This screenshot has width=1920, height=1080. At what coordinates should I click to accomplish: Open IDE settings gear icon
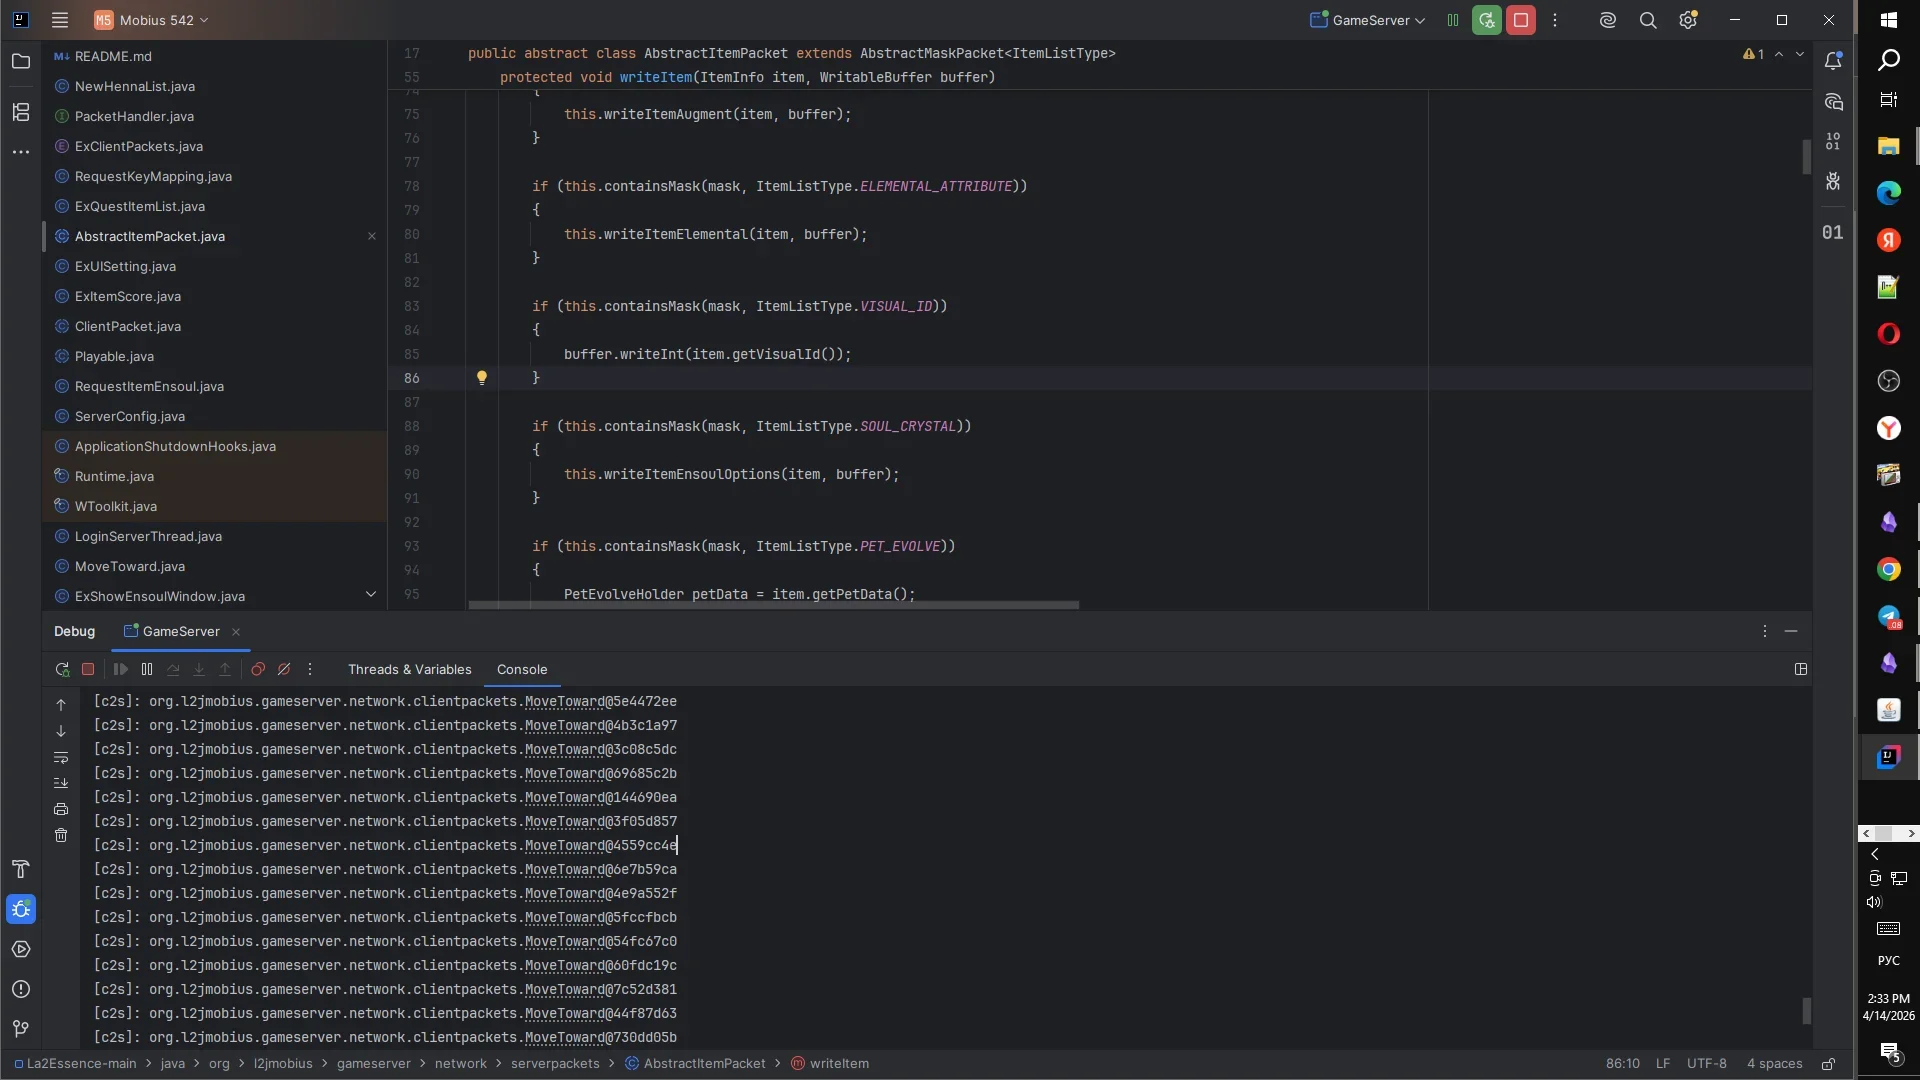1688,20
